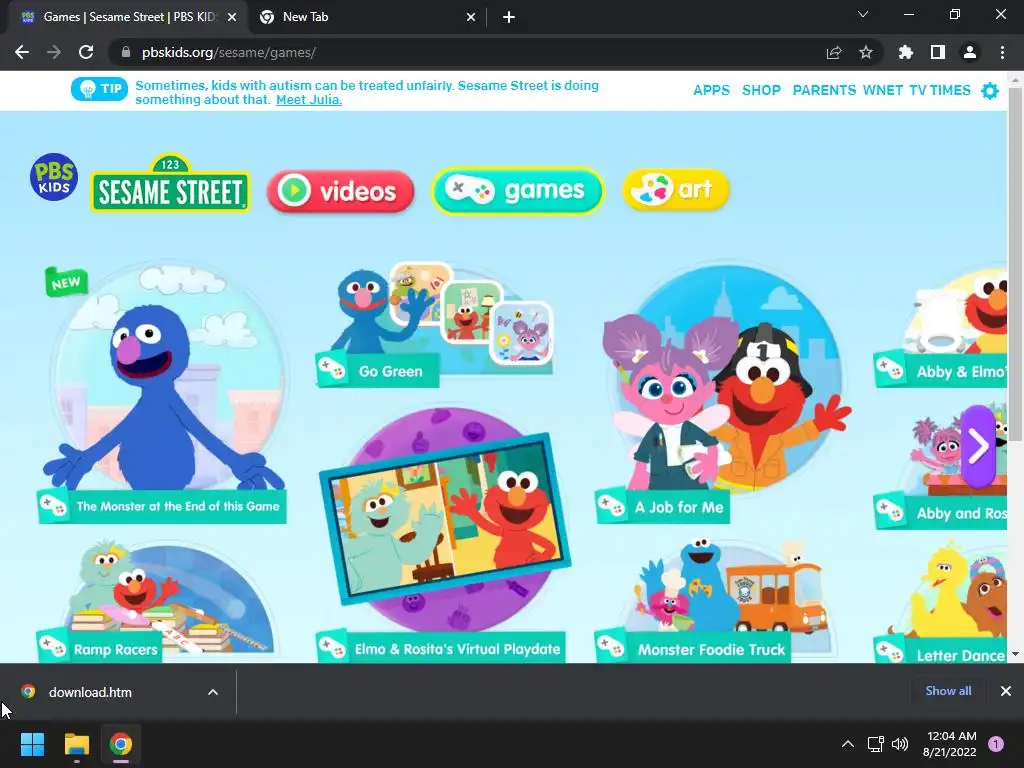Click the TIP lightbulb badge
The image size is (1024, 768).
(99, 89)
